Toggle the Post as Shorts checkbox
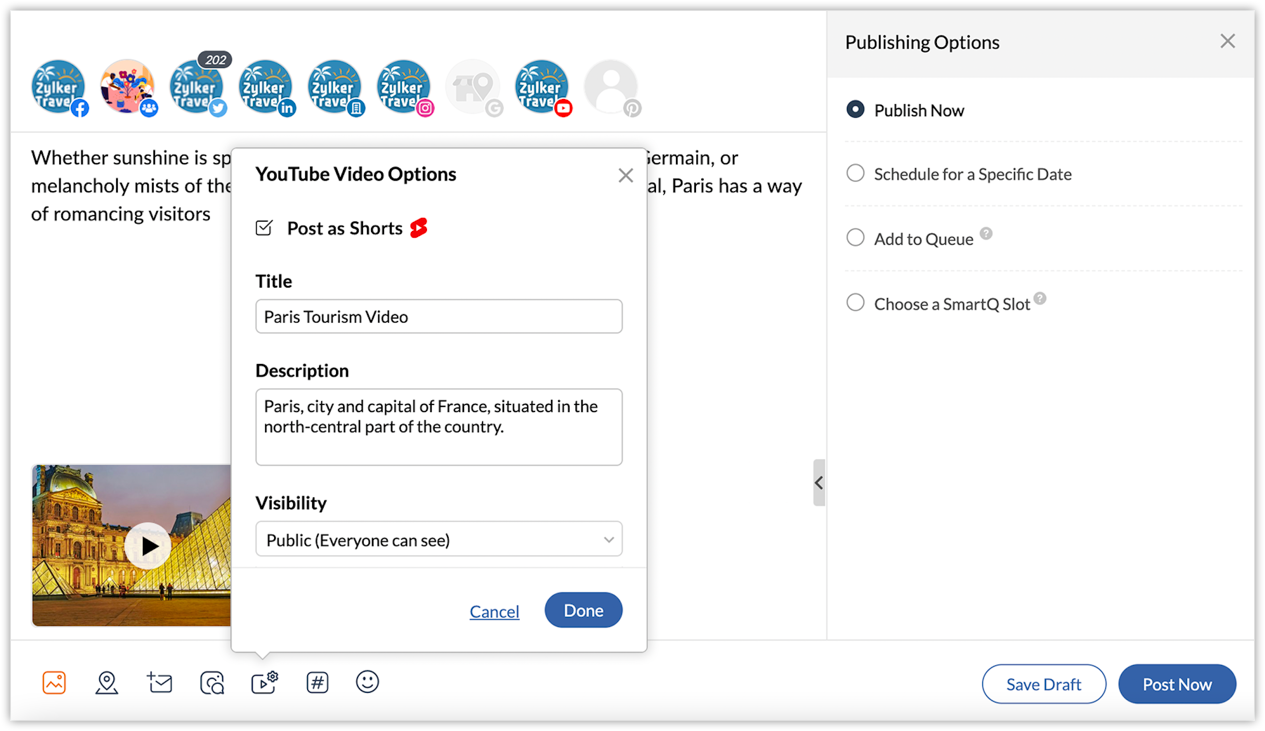This screenshot has width=1265, height=731. (264, 228)
